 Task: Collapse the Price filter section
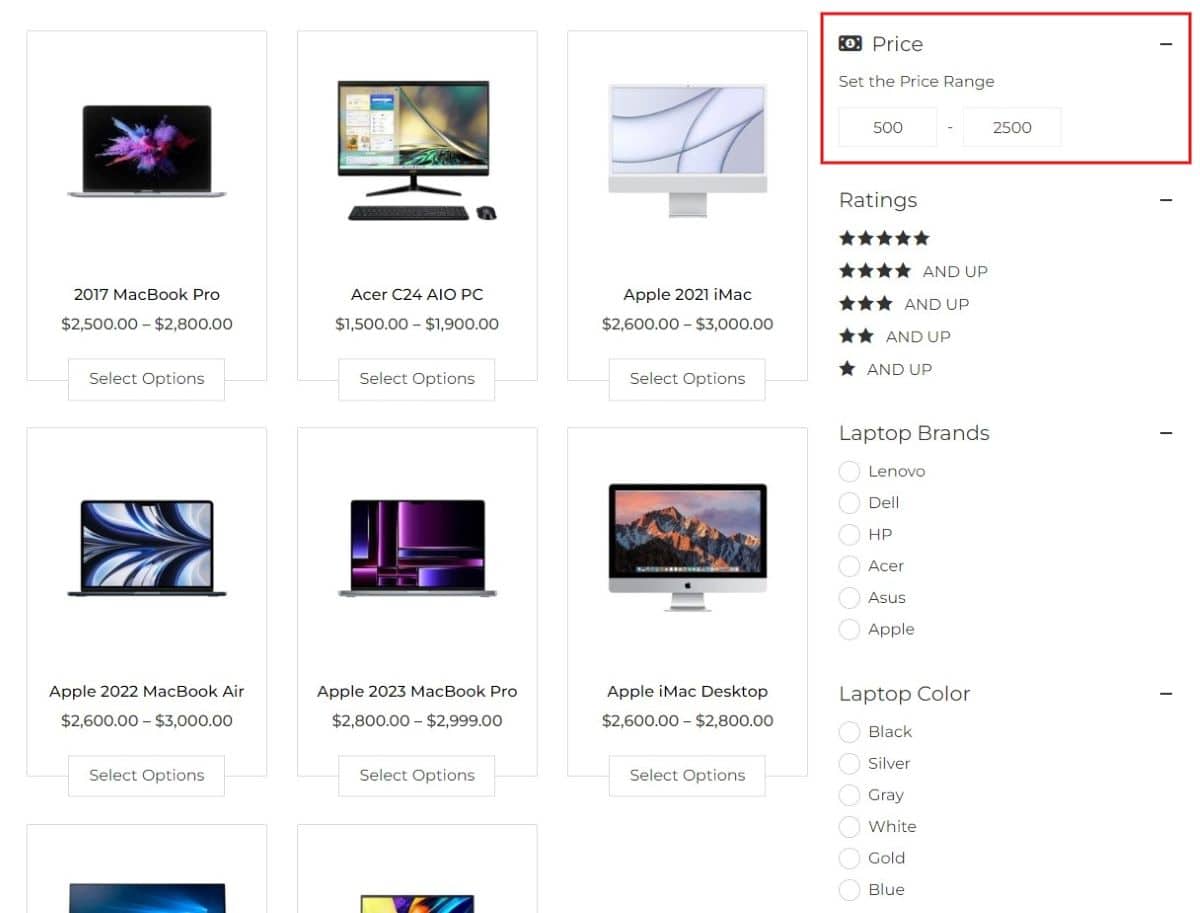tap(1165, 44)
